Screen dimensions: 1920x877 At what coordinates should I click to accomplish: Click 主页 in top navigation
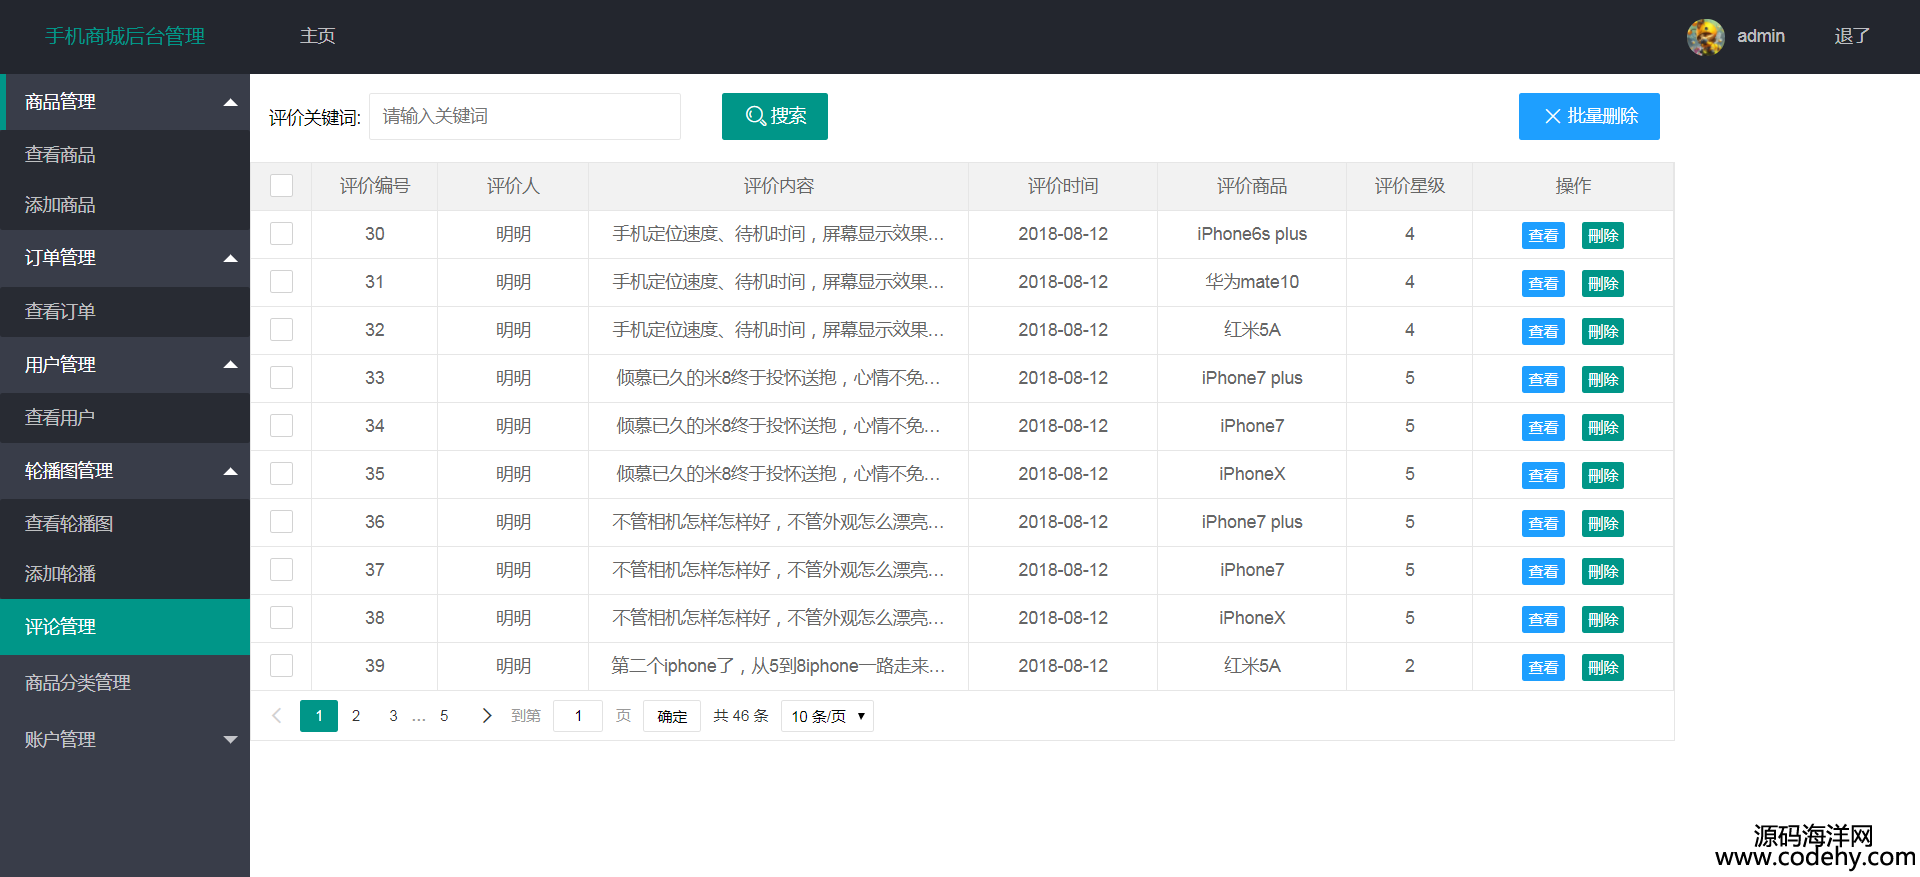click(318, 36)
